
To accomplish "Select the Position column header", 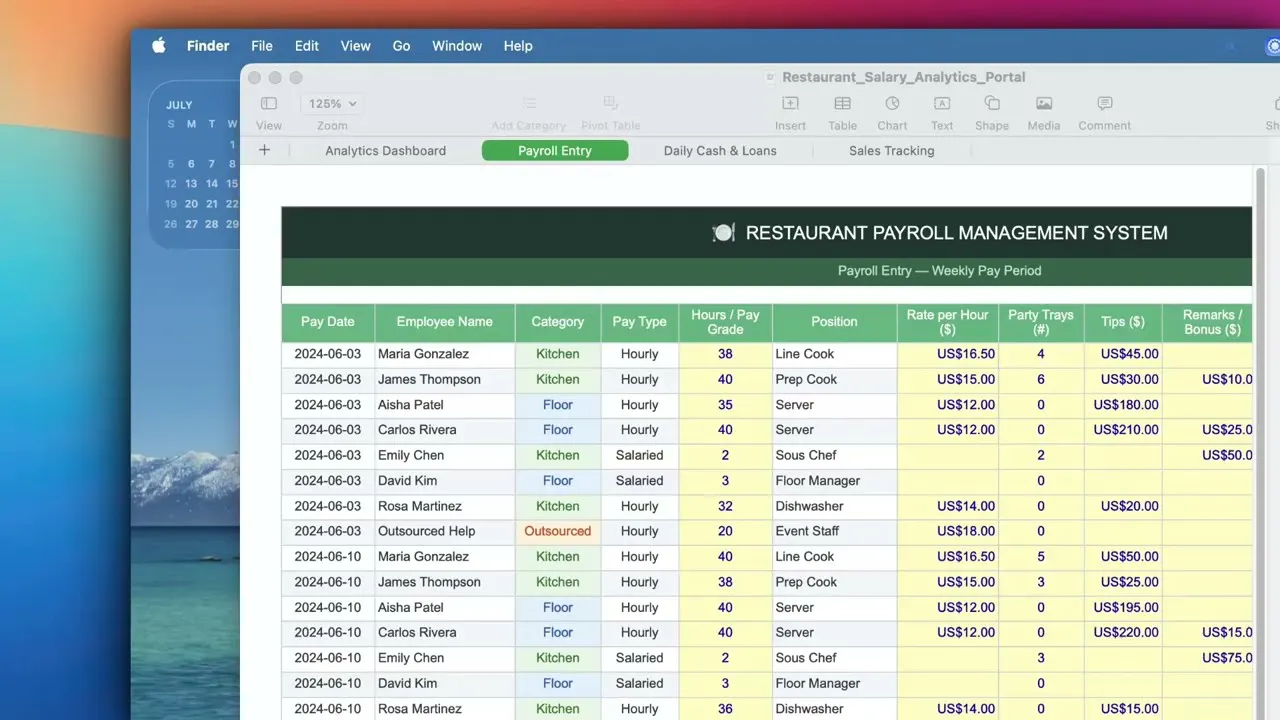I will tap(834, 322).
